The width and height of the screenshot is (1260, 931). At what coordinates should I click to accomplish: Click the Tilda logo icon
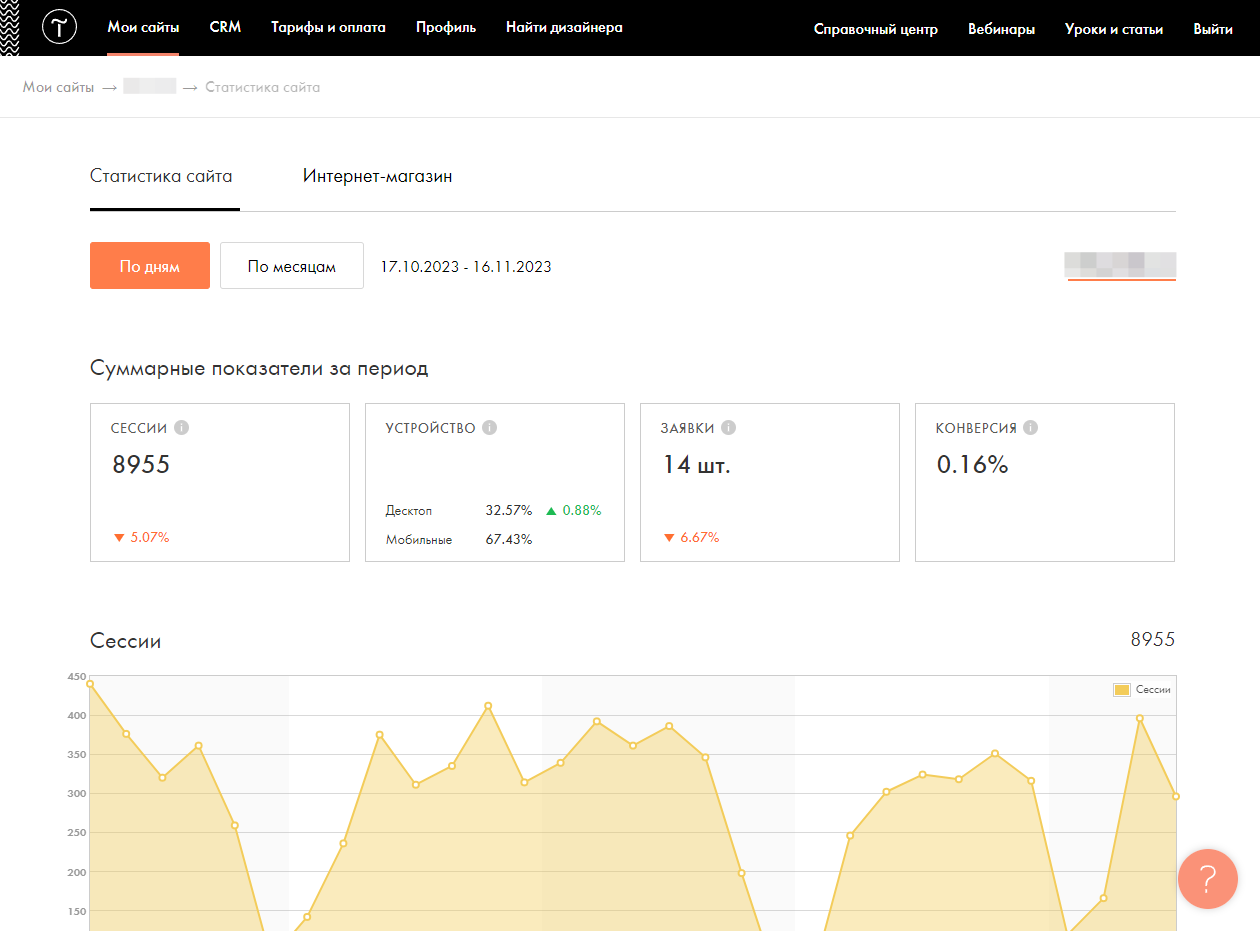60,28
